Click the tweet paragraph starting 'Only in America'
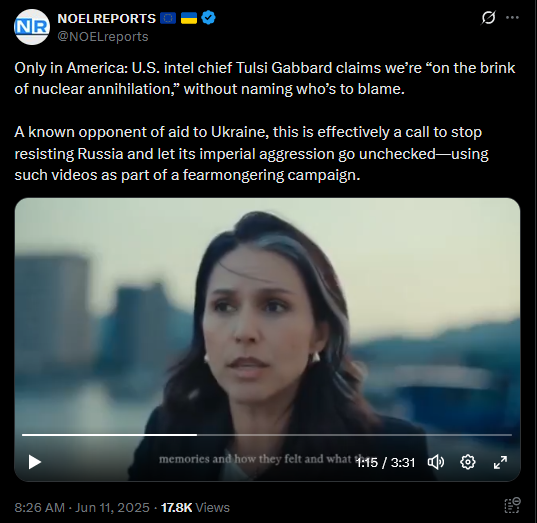The width and height of the screenshot is (537, 523). tap(264, 78)
